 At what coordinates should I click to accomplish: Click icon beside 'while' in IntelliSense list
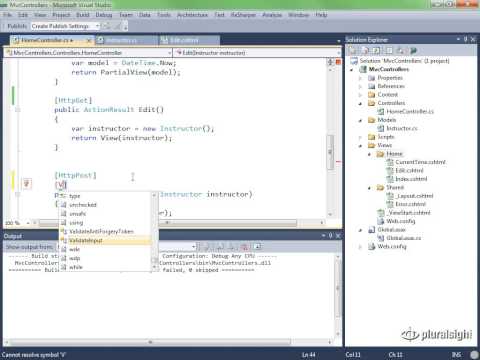[x=64, y=267]
